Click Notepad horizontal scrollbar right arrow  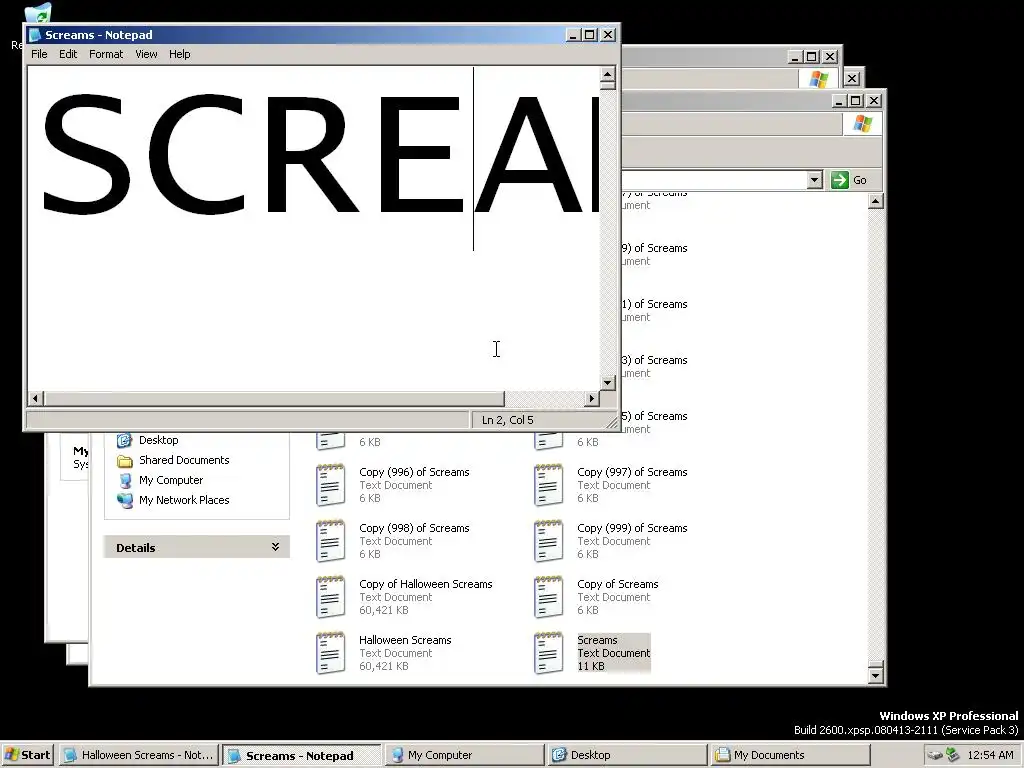pyautogui.click(x=592, y=398)
